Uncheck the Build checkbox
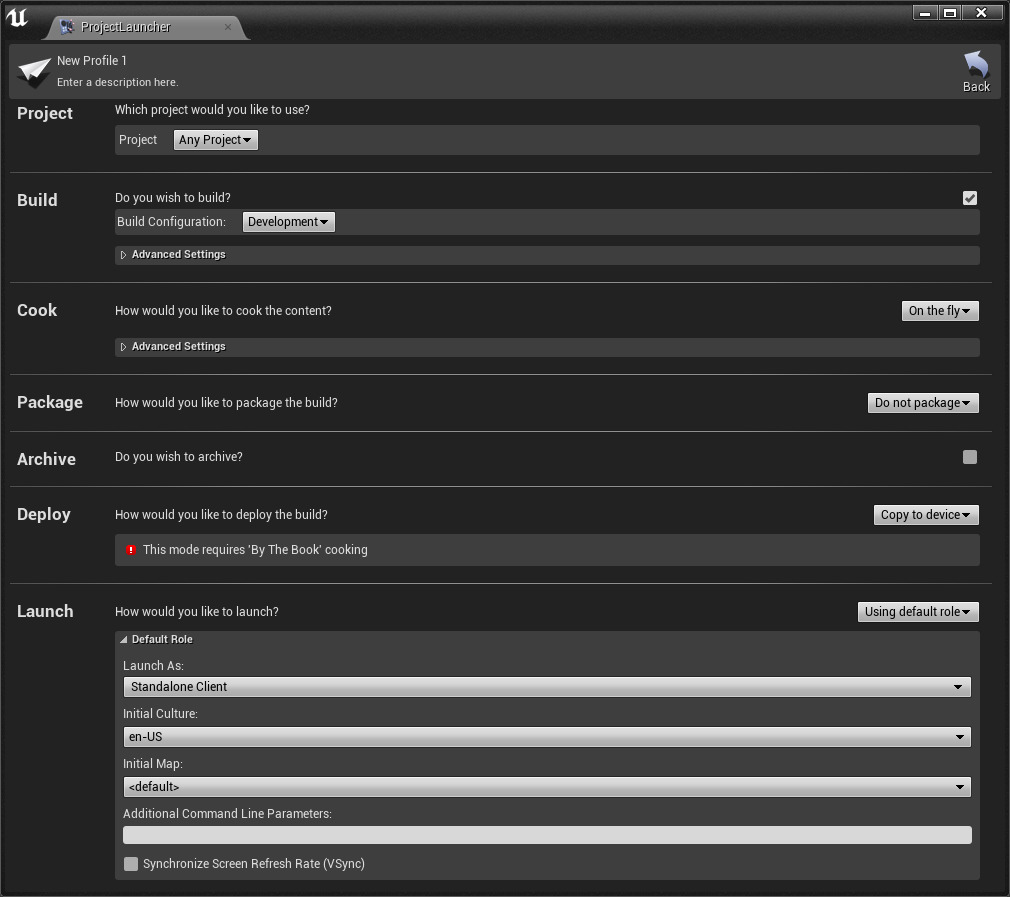Viewport: 1010px width, 897px height. pyautogui.click(x=969, y=198)
